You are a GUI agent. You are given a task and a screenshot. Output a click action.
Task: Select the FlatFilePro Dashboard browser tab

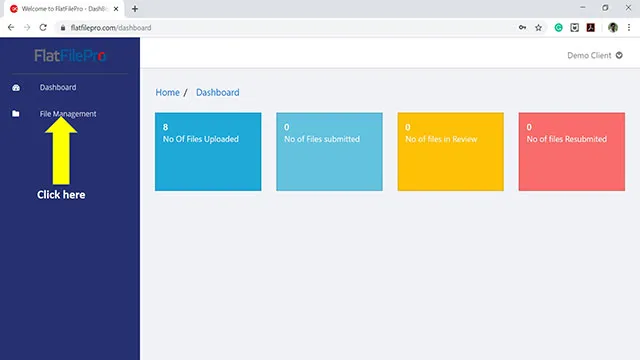pos(64,9)
